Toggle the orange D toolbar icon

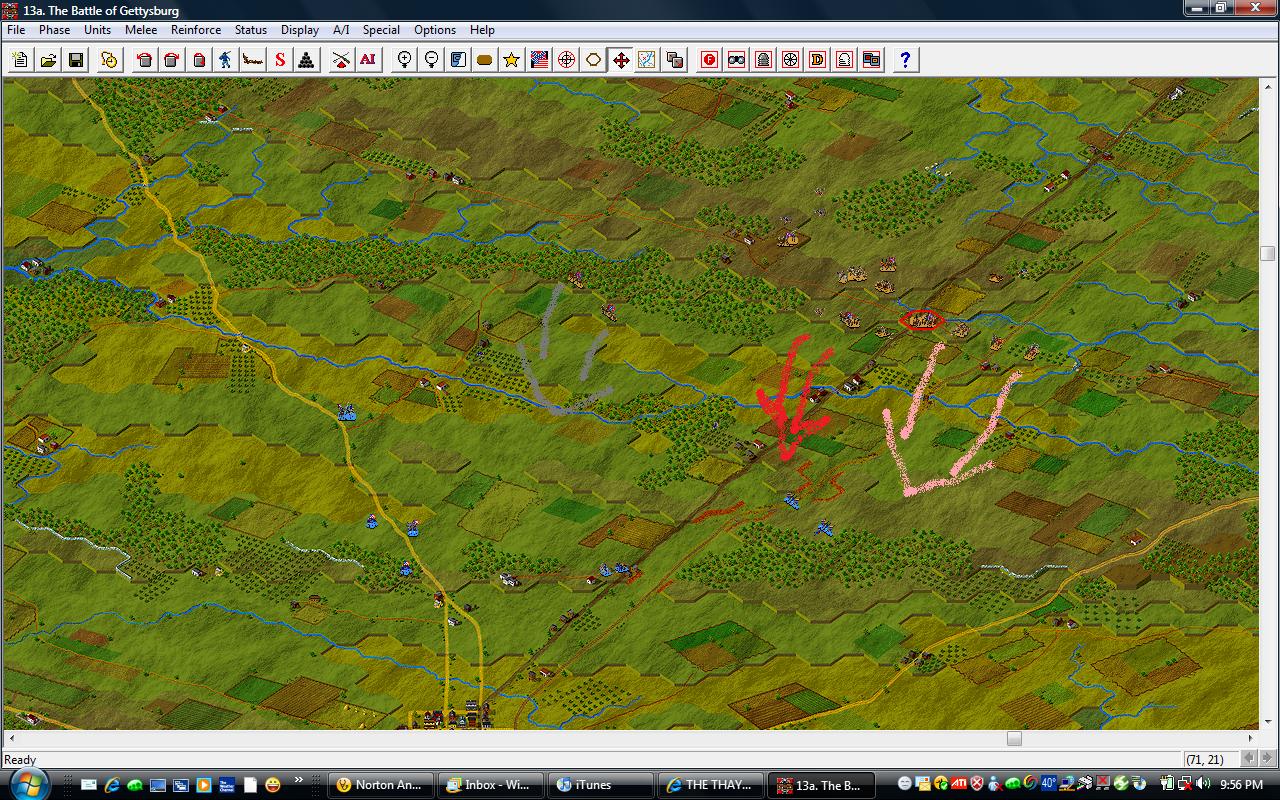pos(818,60)
